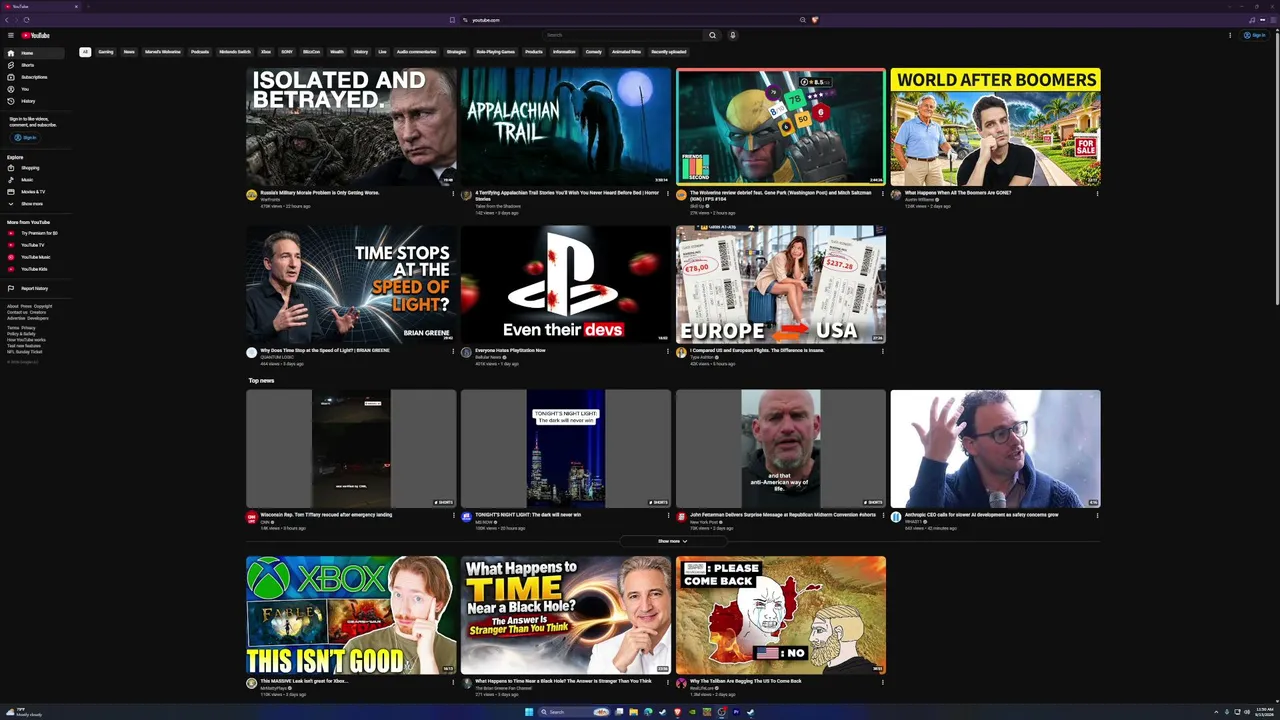
Task: Select the Podcasts filter chip
Action: click(x=200, y=52)
